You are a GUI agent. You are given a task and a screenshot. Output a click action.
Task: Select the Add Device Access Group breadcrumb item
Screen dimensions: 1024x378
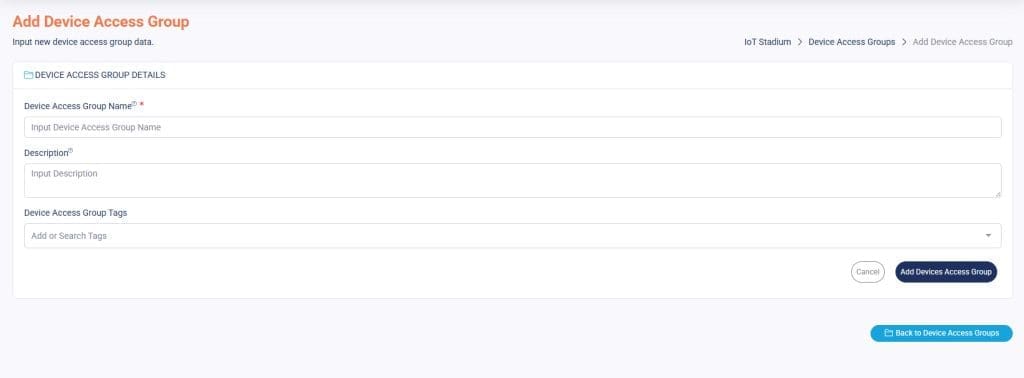(962, 42)
